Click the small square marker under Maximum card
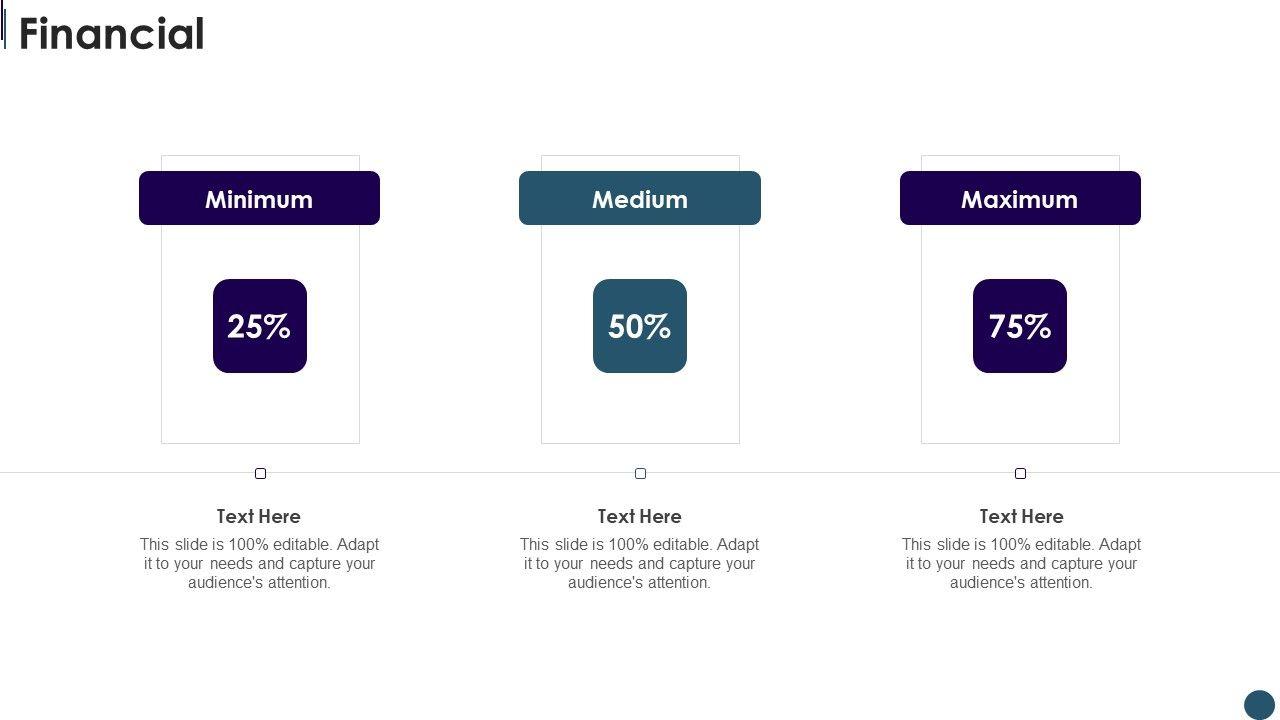This screenshot has width=1280, height=720. [x=1020, y=473]
